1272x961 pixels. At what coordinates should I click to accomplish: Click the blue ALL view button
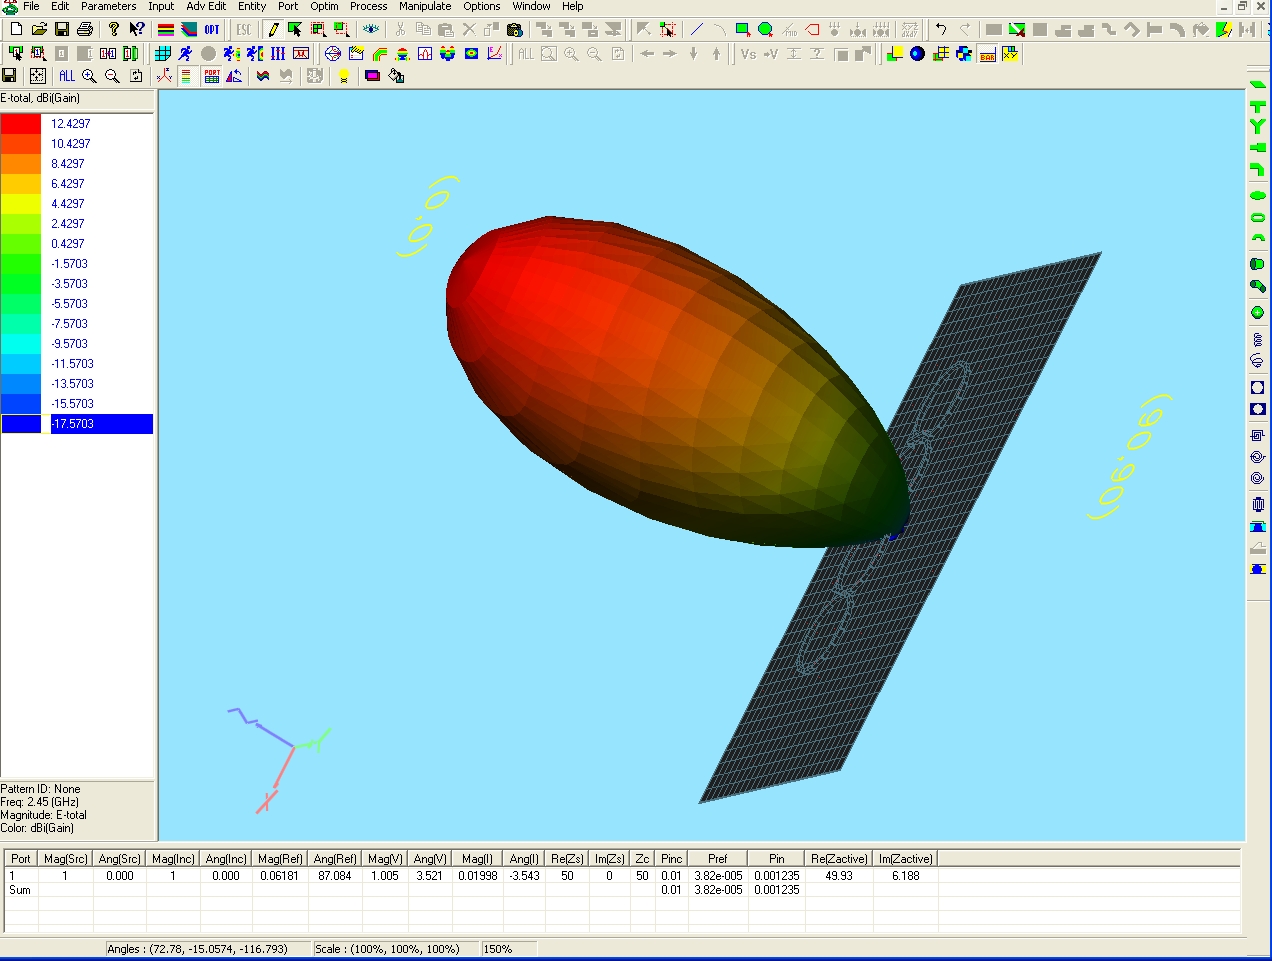tap(67, 76)
